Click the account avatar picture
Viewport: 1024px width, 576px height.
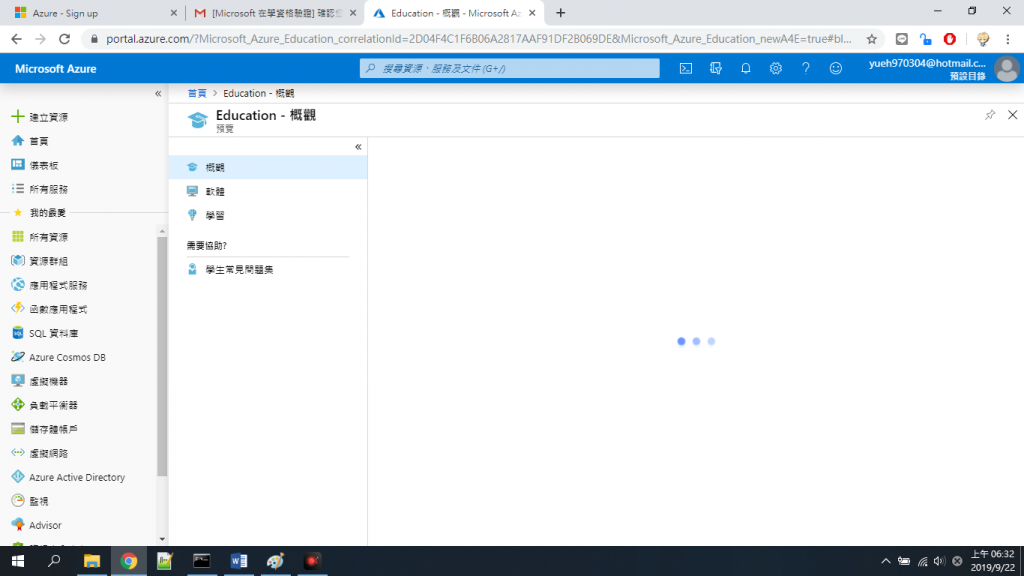[1006, 69]
